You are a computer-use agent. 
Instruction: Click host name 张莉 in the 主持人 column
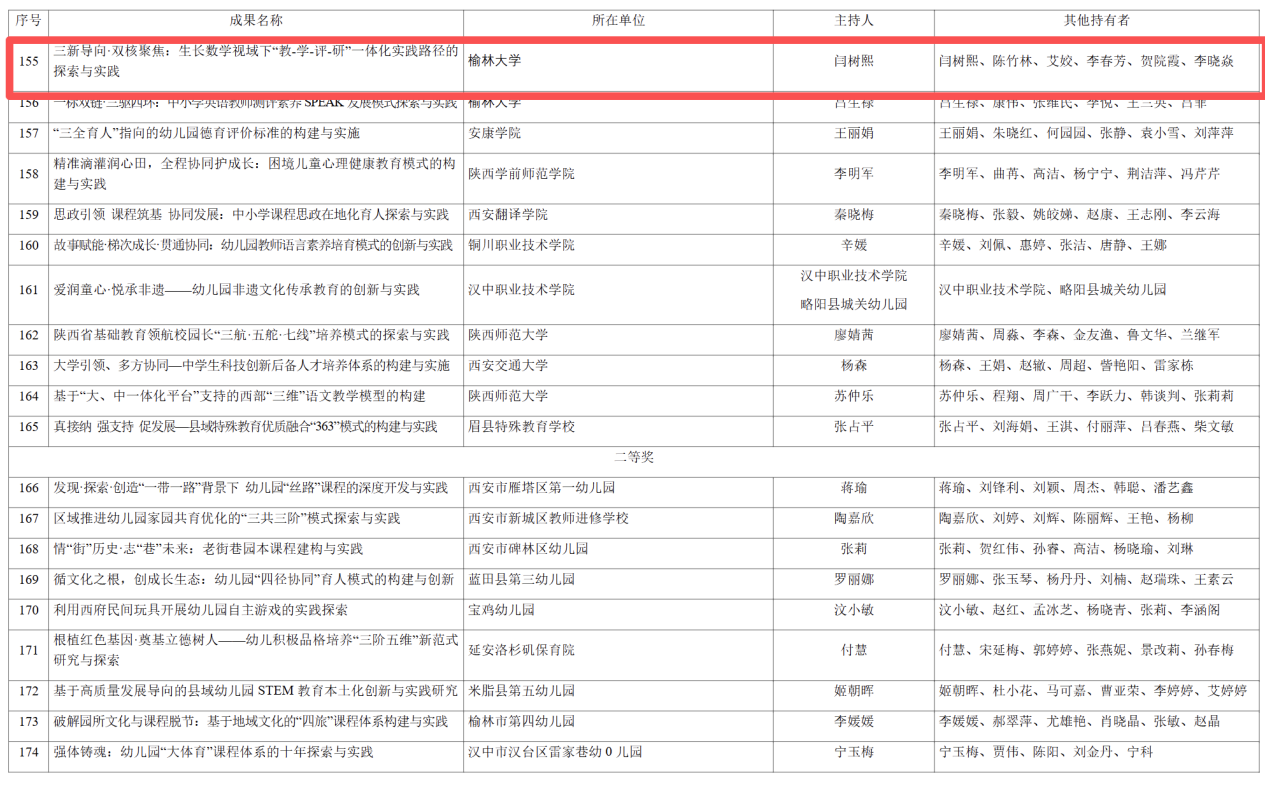854,549
